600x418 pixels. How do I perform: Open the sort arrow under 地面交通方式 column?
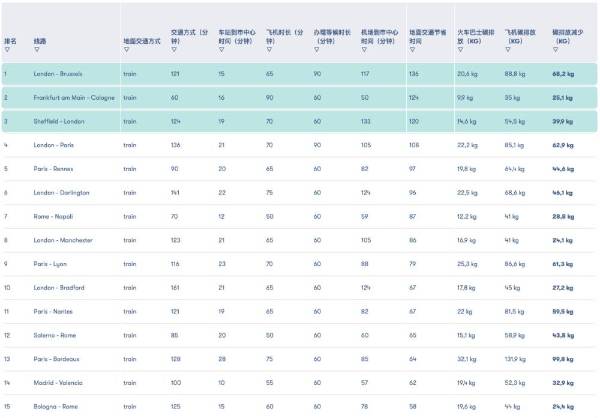click(x=126, y=50)
